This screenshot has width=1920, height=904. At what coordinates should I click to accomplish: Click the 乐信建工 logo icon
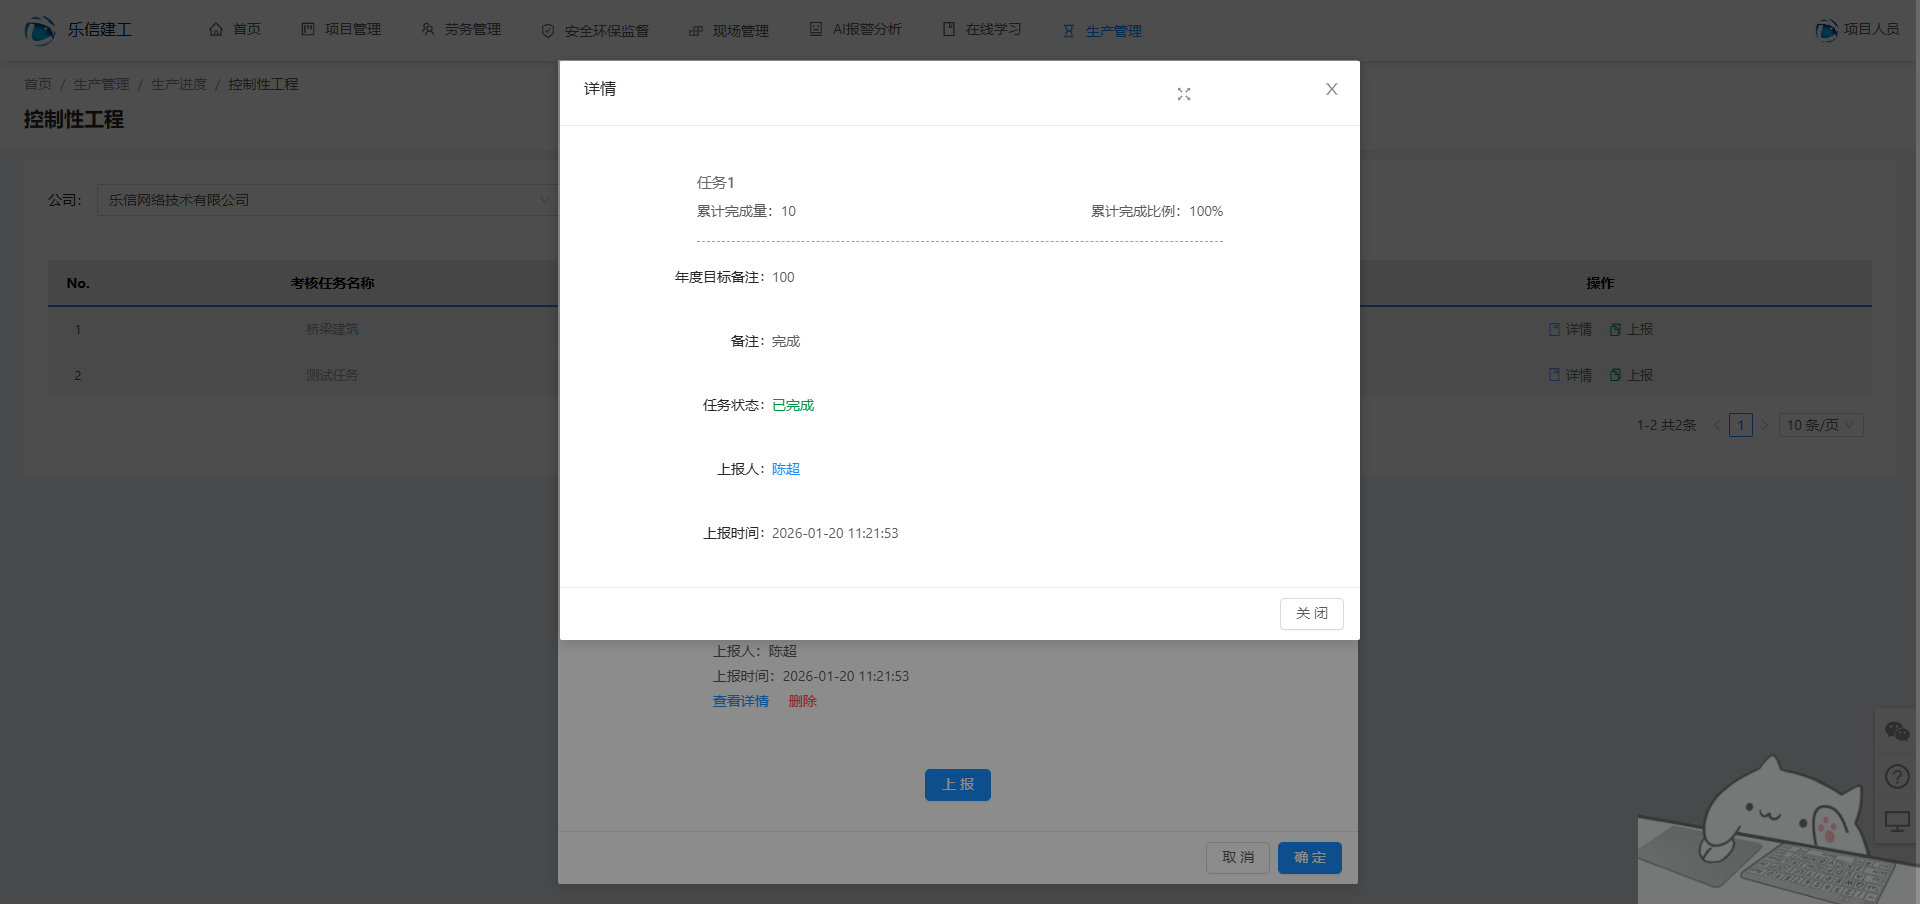40,30
